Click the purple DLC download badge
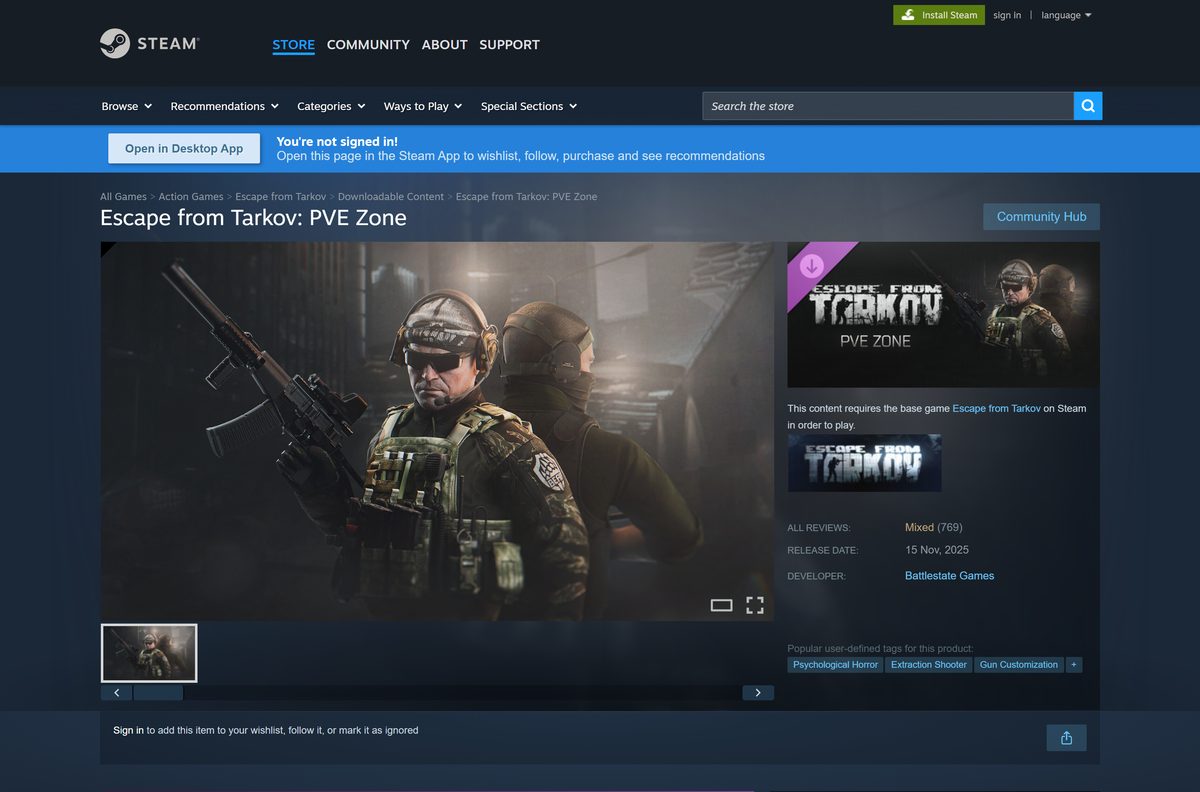Image resolution: width=1200 pixels, height=792 pixels. point(812,265)
